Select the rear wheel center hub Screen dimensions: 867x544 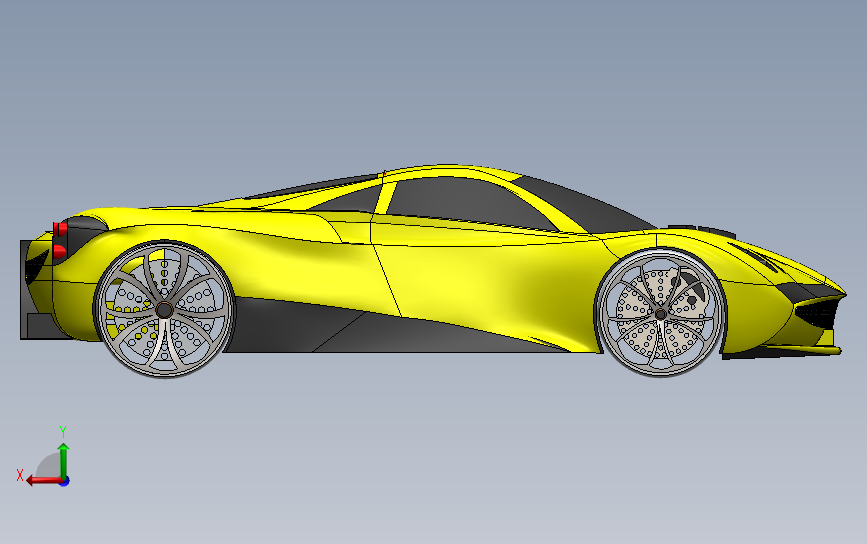point(164,310)
